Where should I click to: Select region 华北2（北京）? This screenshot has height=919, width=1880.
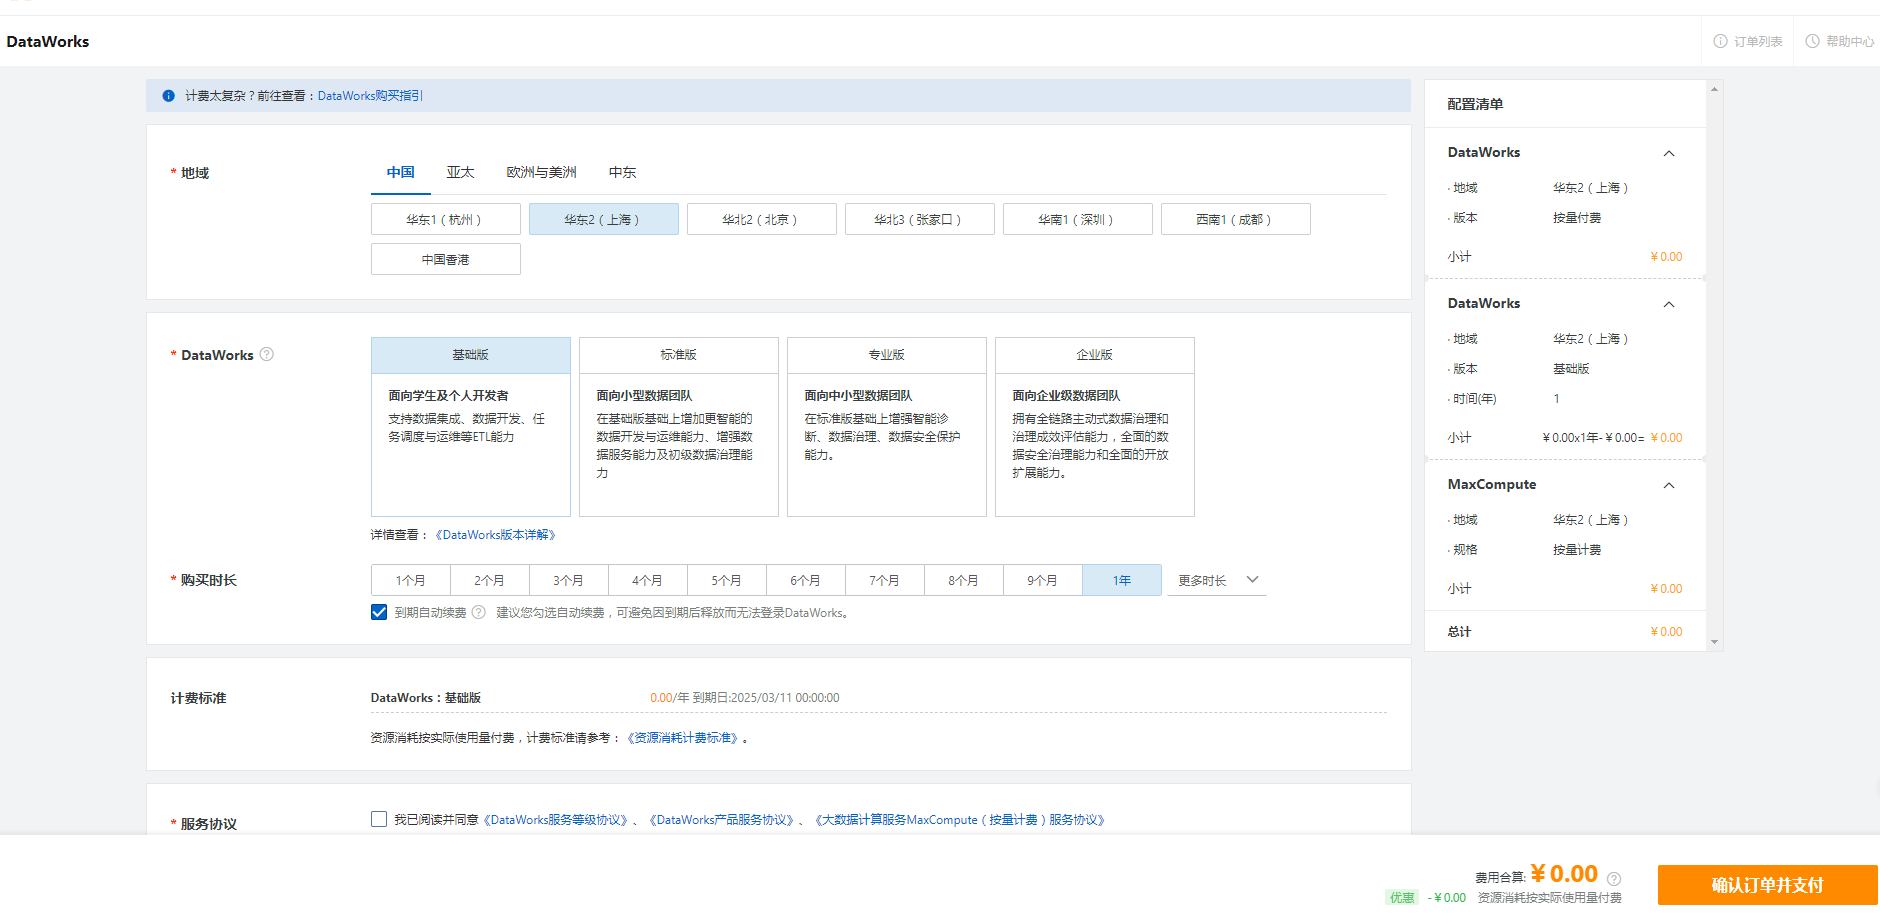pos(762,219)
